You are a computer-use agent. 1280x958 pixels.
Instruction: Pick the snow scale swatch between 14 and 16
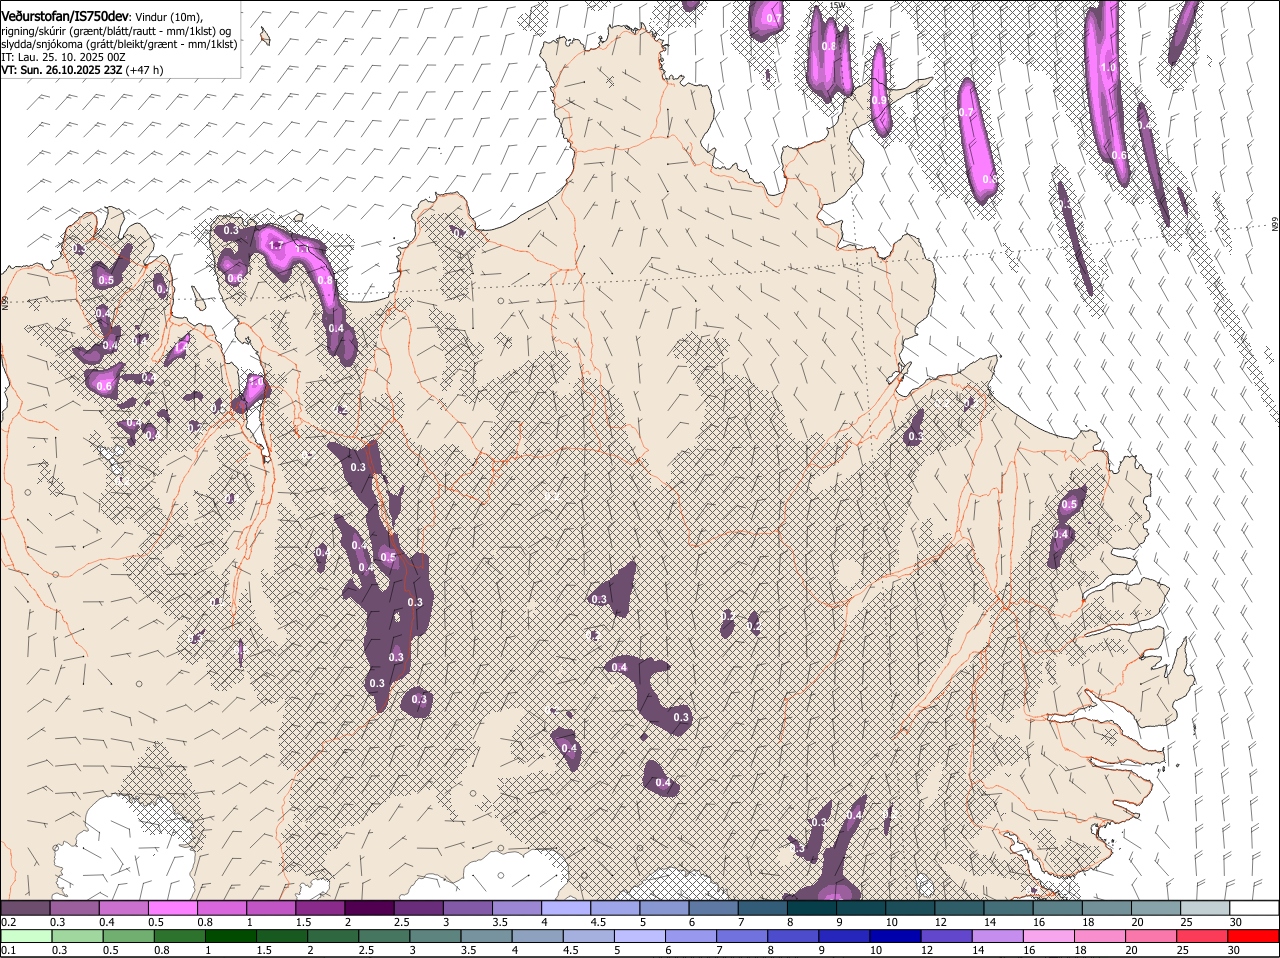point(1007,907)
